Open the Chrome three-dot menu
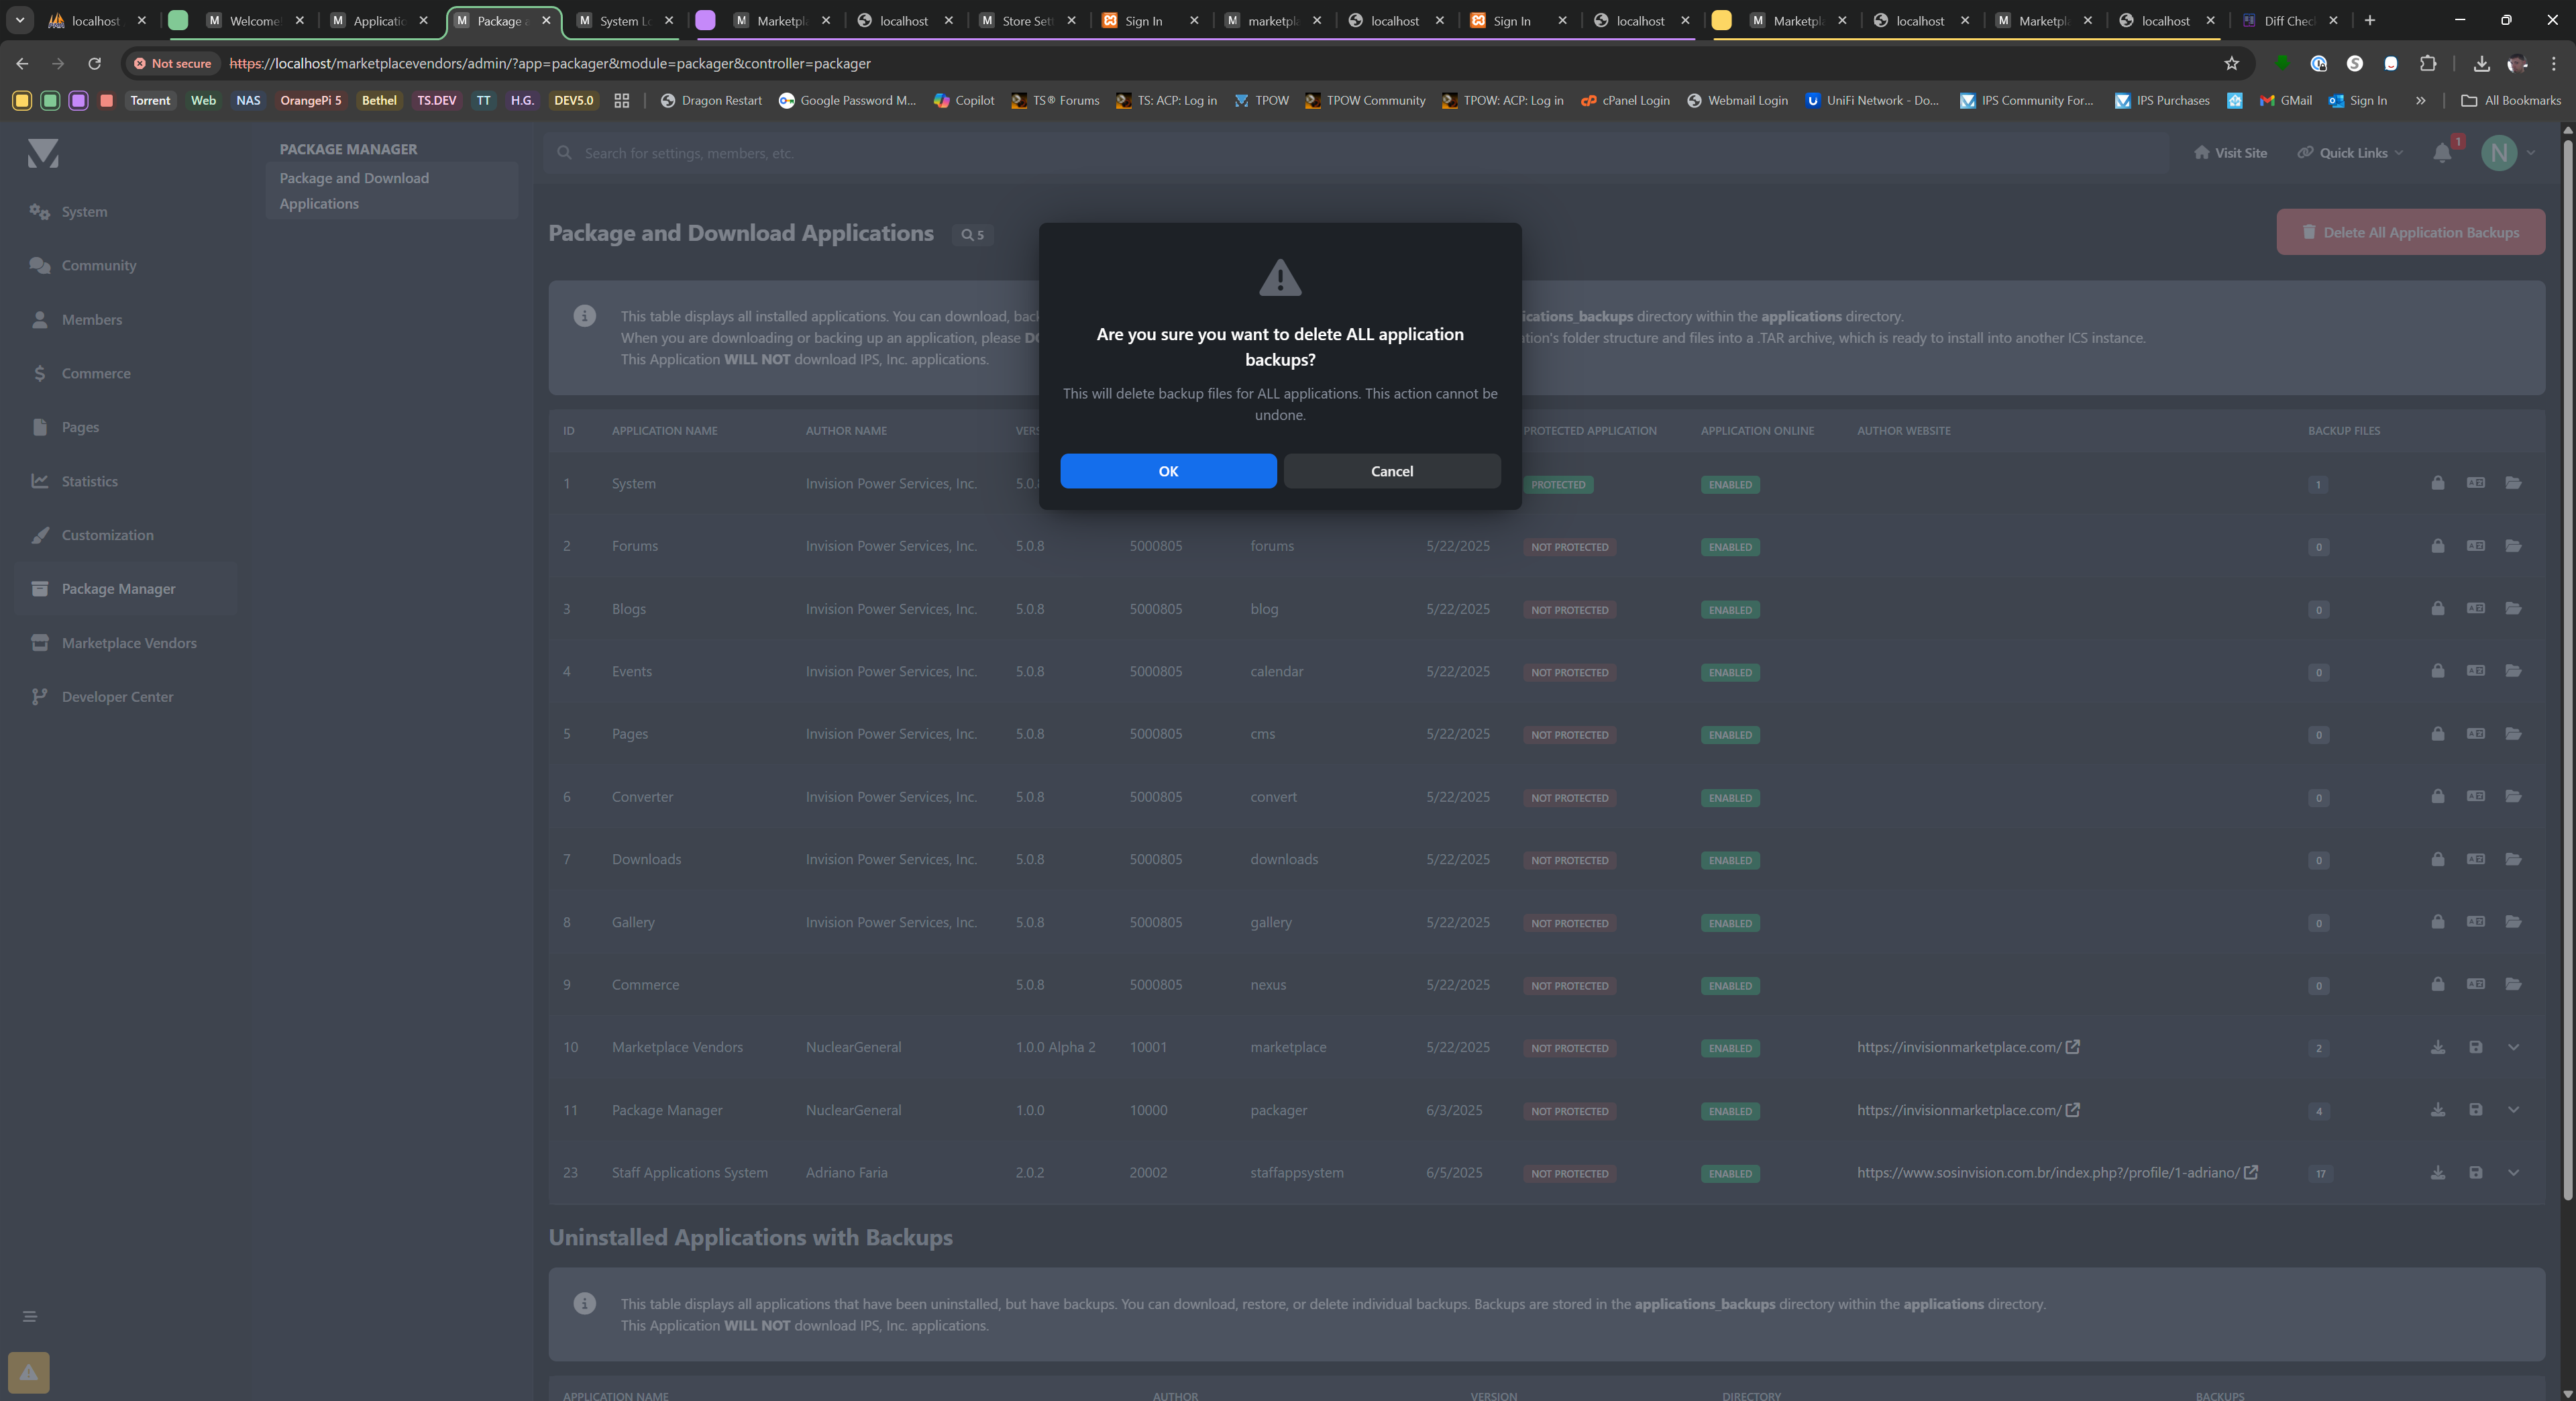The image size is (2576, 1401). [2553, 63]
